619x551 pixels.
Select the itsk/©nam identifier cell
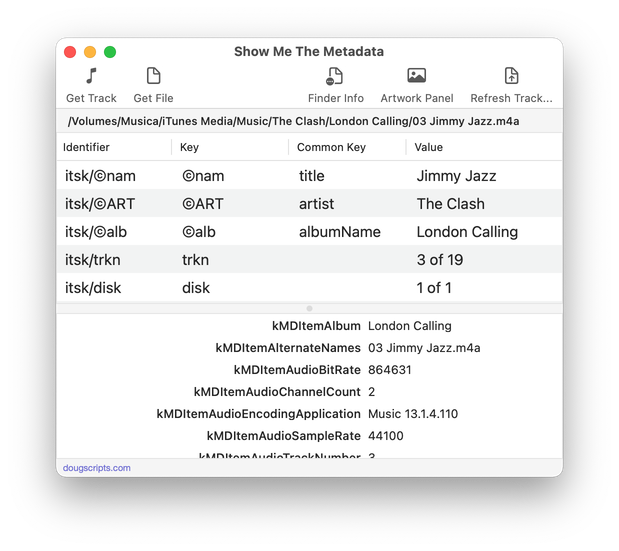100,176
